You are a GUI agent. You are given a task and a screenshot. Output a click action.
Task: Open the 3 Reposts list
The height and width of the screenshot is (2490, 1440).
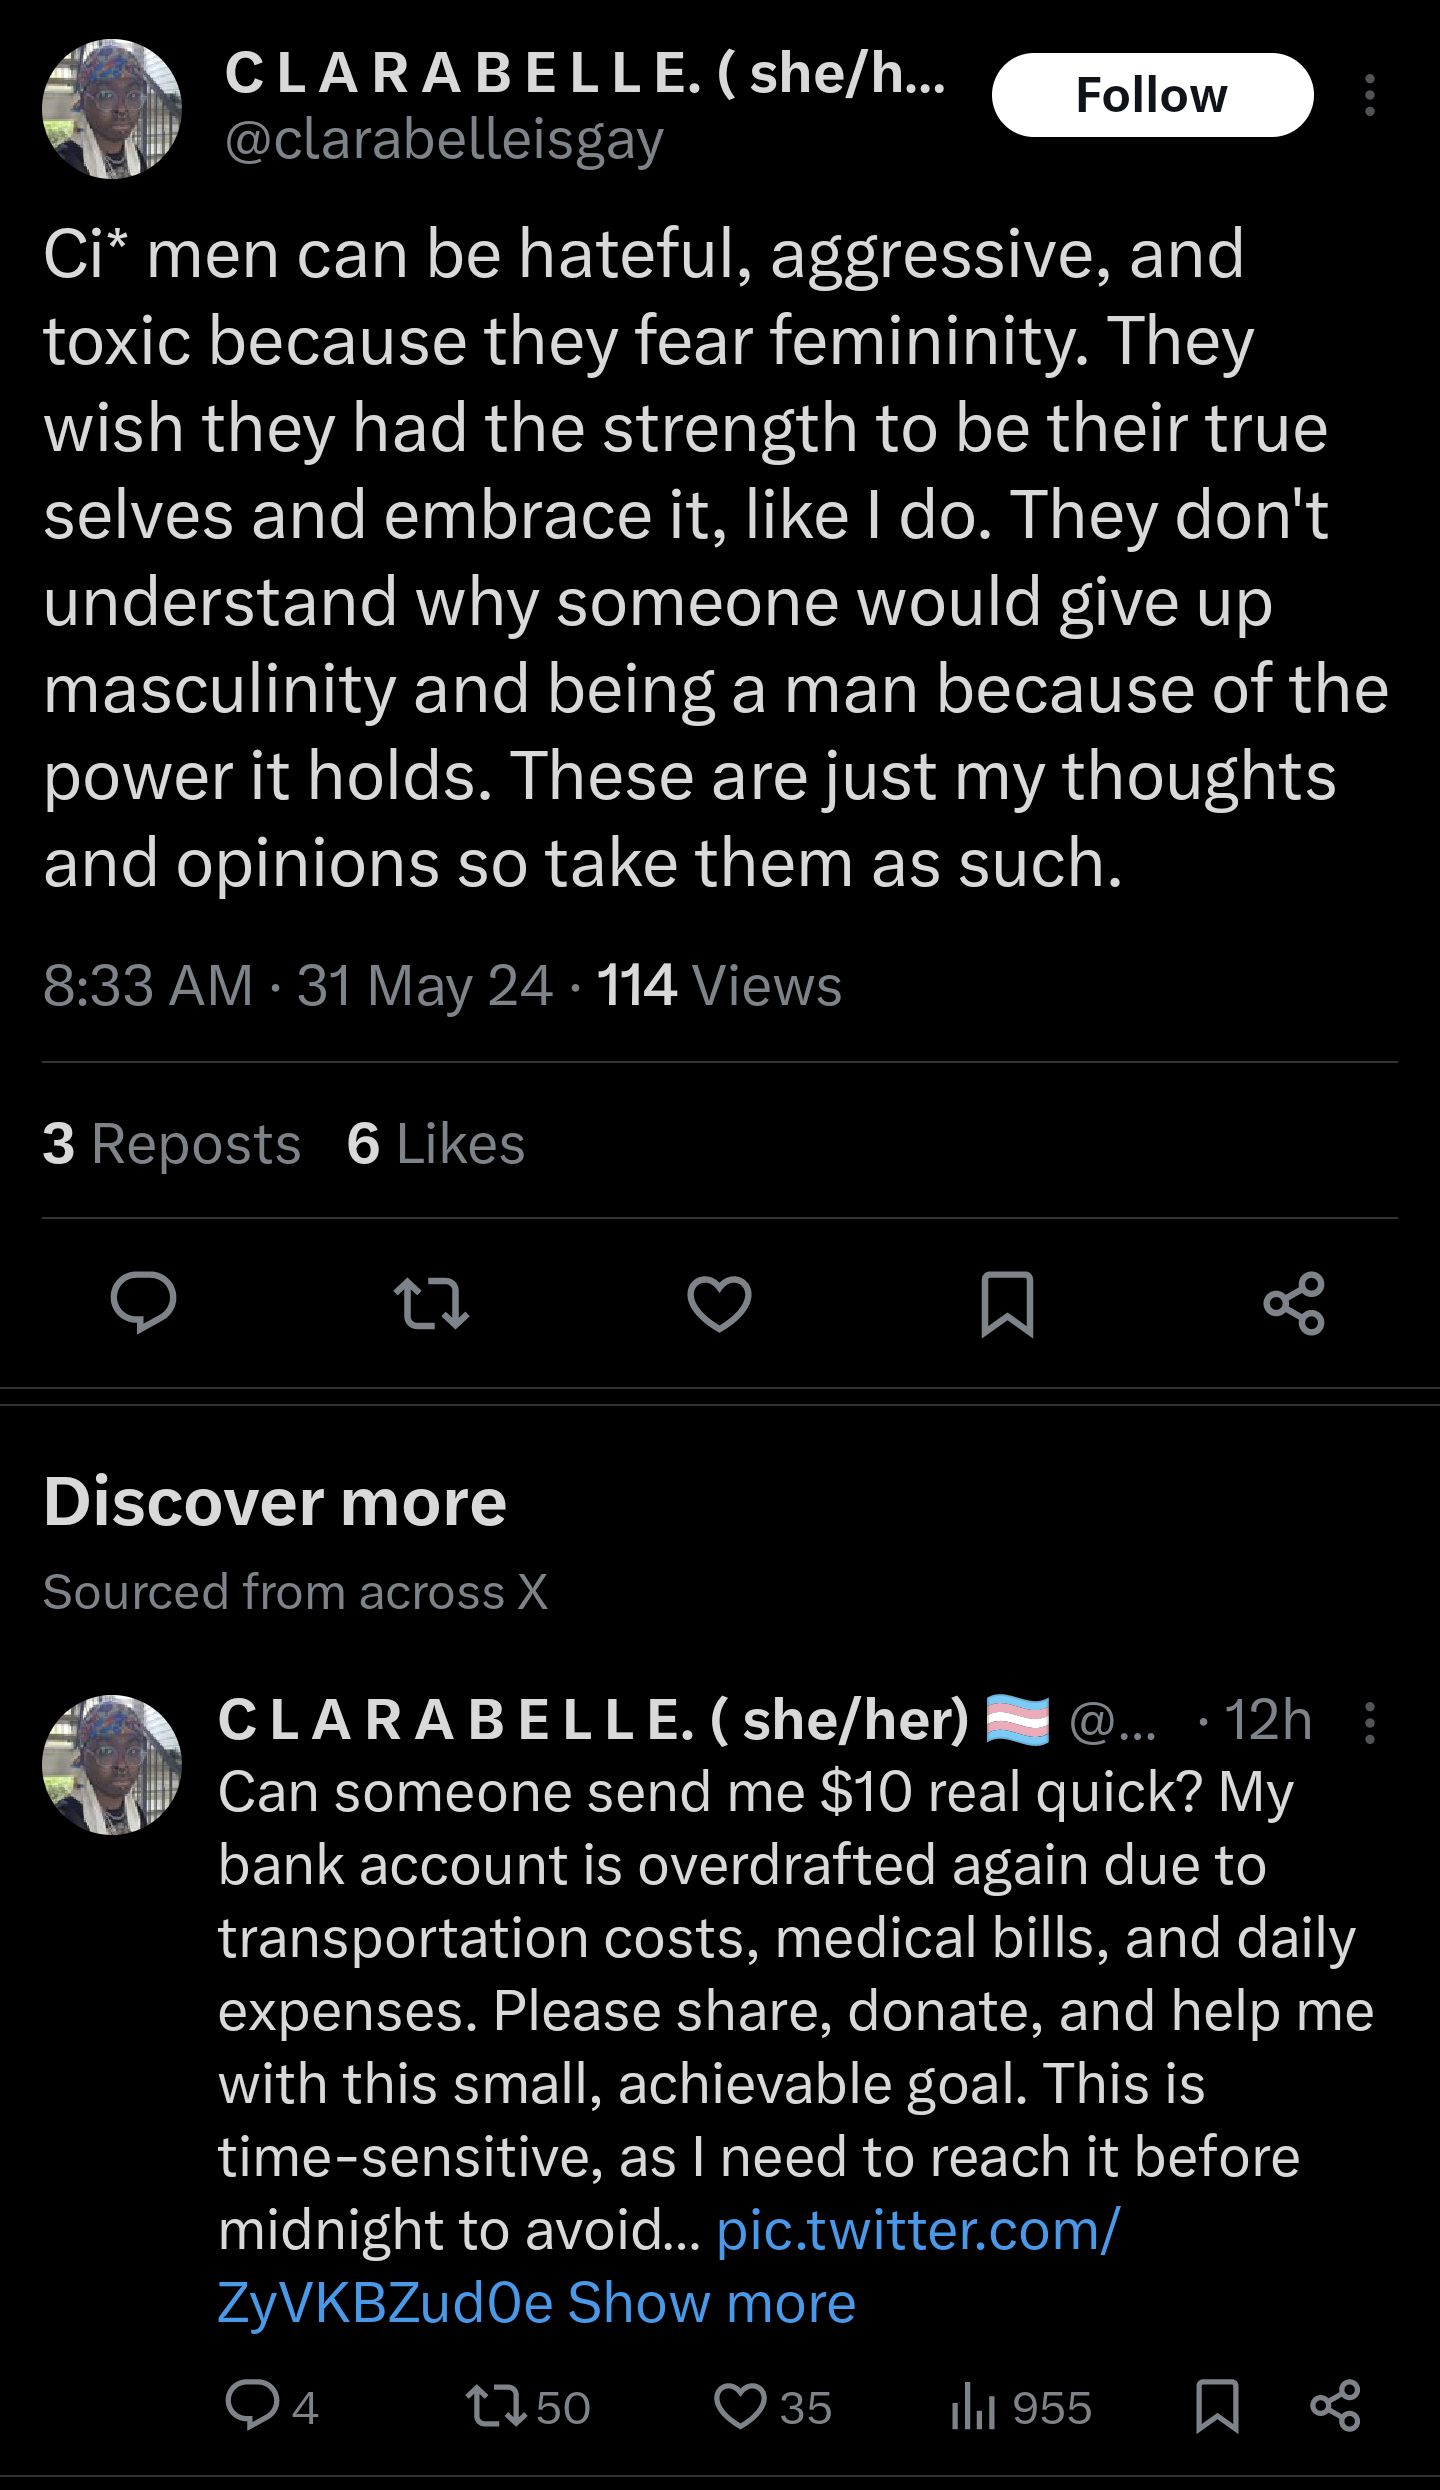(x=171, y=1143)
